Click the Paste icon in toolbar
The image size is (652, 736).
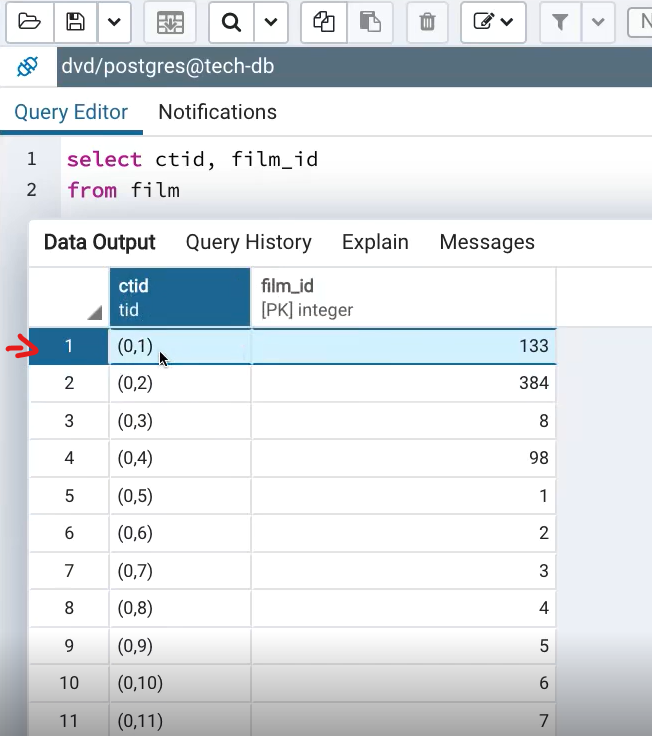[x=370, y=22]
